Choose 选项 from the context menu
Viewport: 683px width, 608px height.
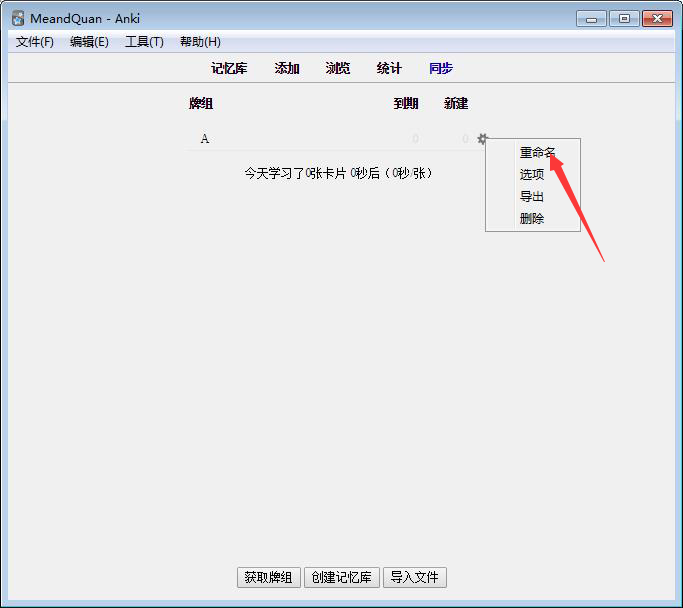point(532,175)
